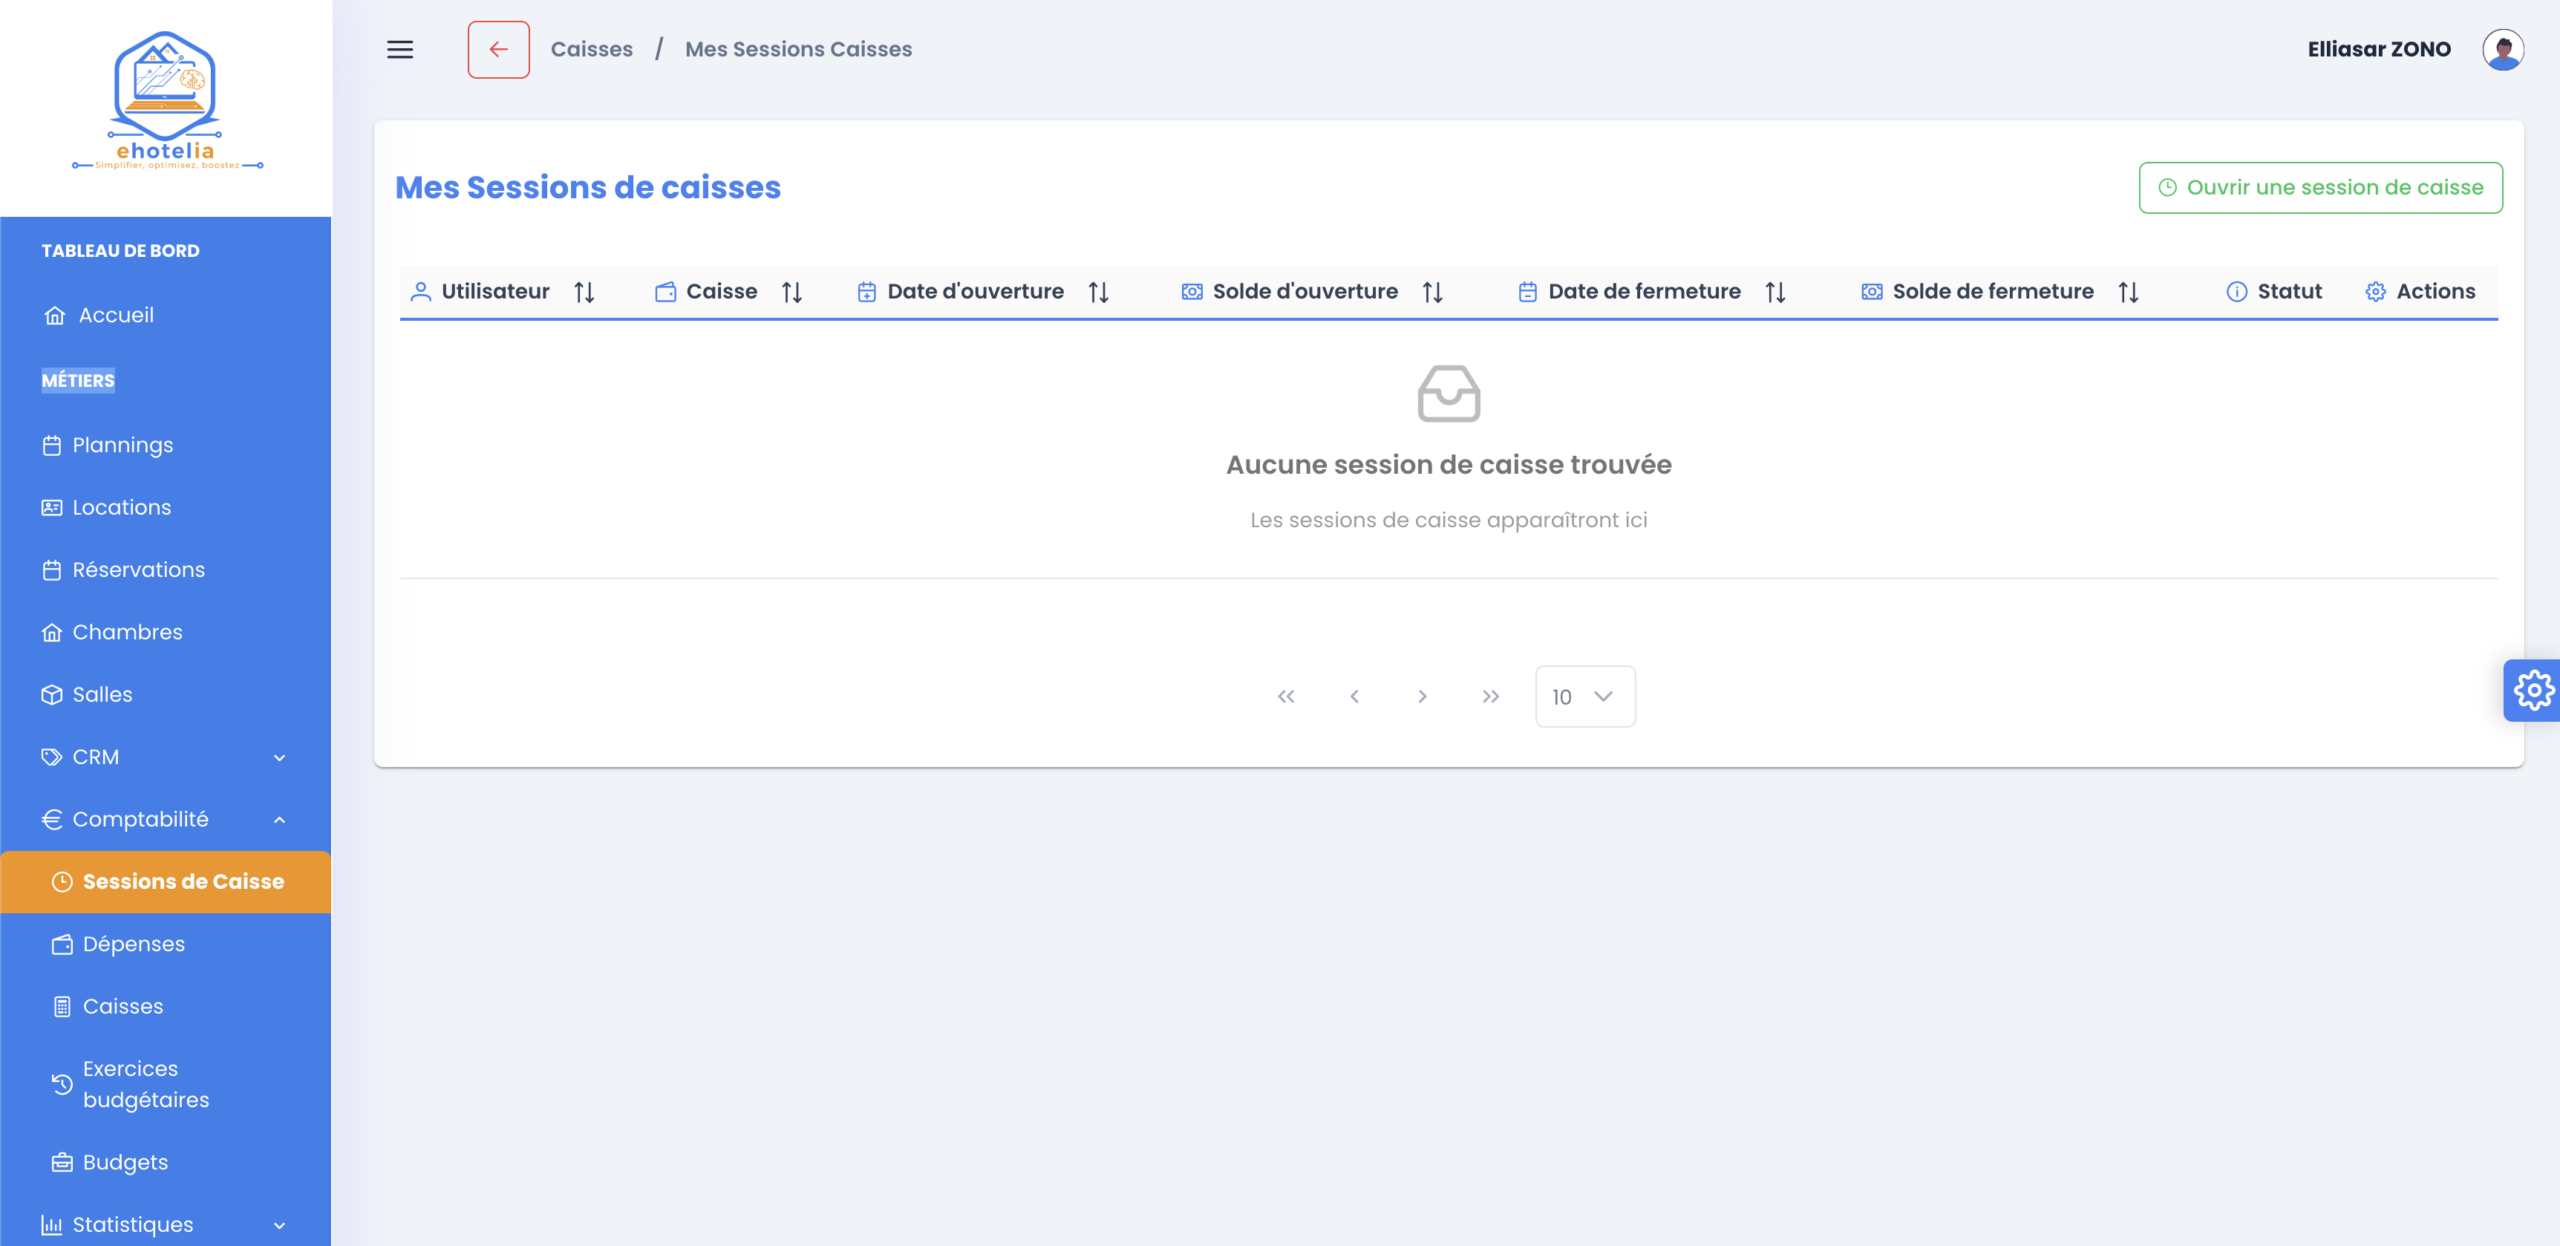This screenshot has width=2560, height=1246.
Task: Click the user avatar picture
Action: point(2502,49)
